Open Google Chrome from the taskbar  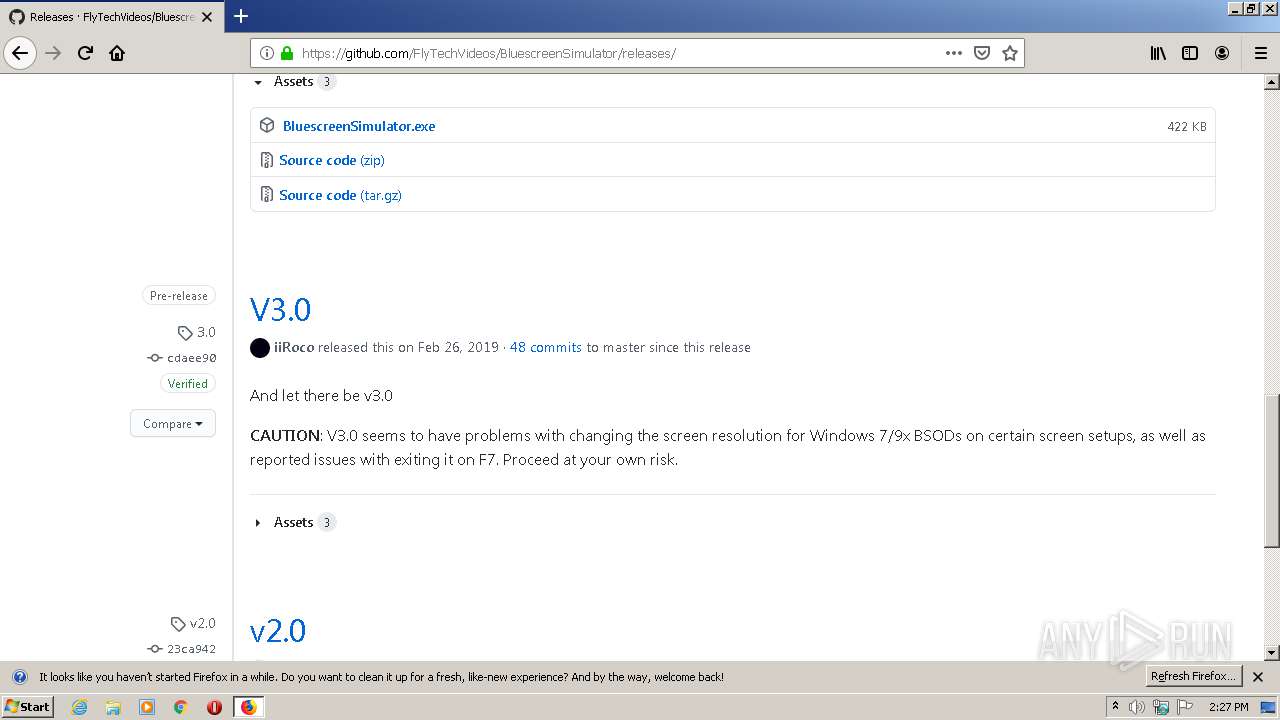click(181, 707)
